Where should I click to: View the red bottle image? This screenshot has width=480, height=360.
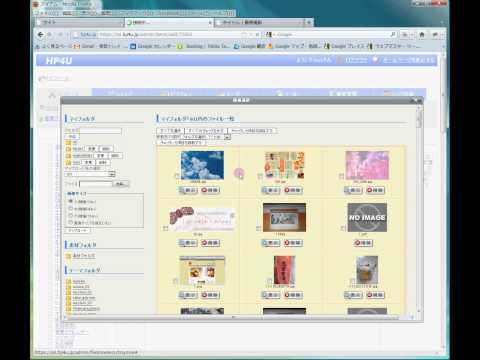pyautogui.click(x=271, y=295)
